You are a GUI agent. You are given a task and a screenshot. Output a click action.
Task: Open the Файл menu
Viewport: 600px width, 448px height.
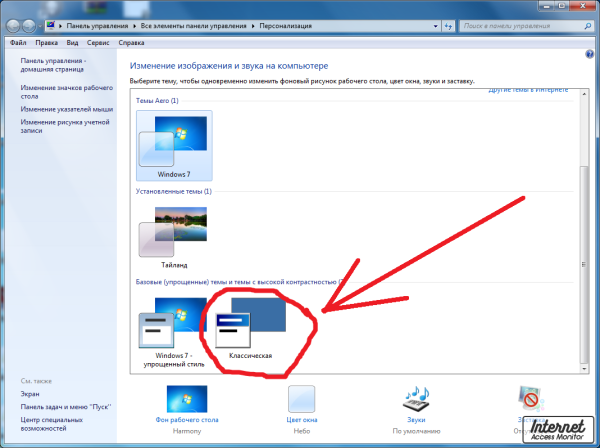click(18, 43)
